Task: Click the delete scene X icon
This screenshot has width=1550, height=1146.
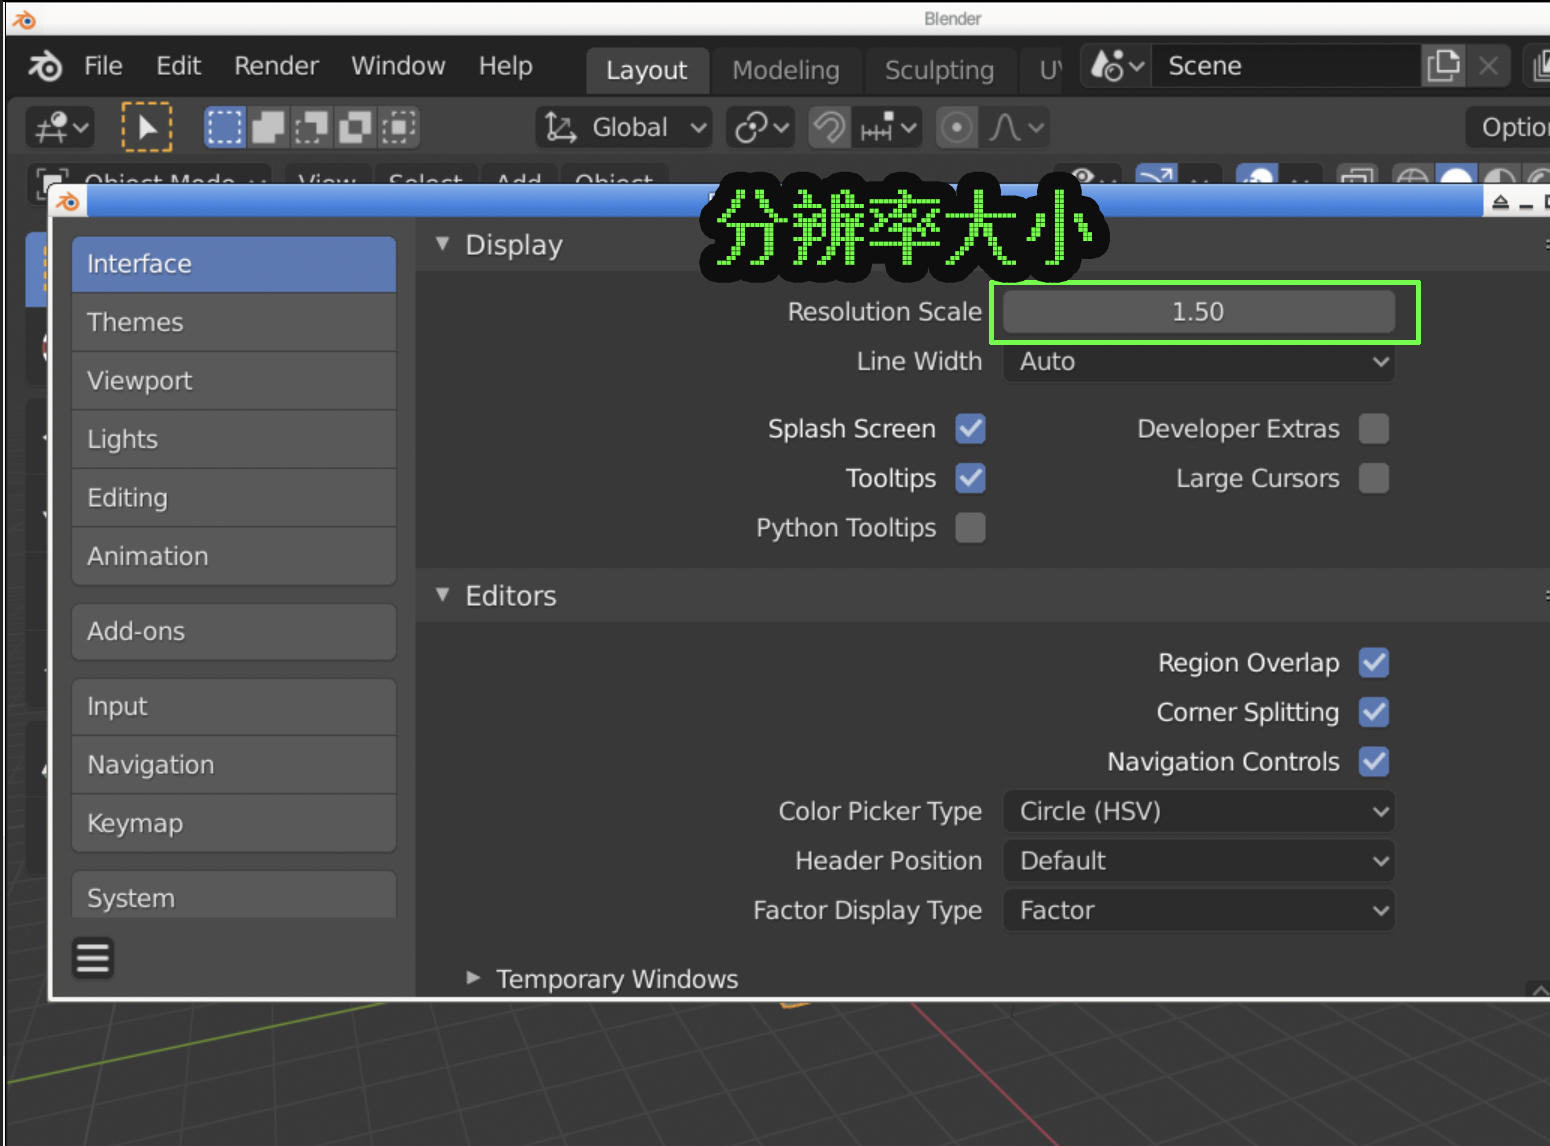Action: [x=1488, y=66]
